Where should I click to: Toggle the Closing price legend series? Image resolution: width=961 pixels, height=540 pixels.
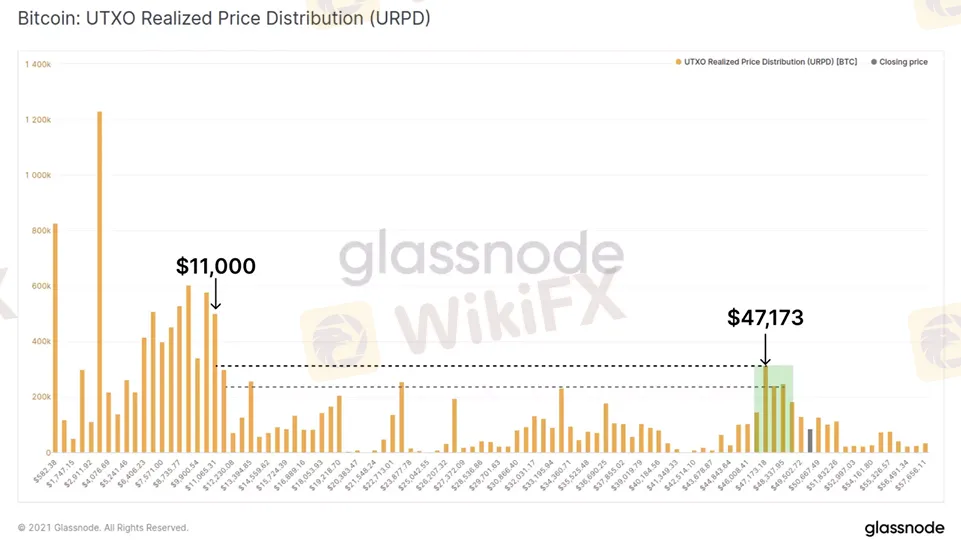[x=903, y=62]
